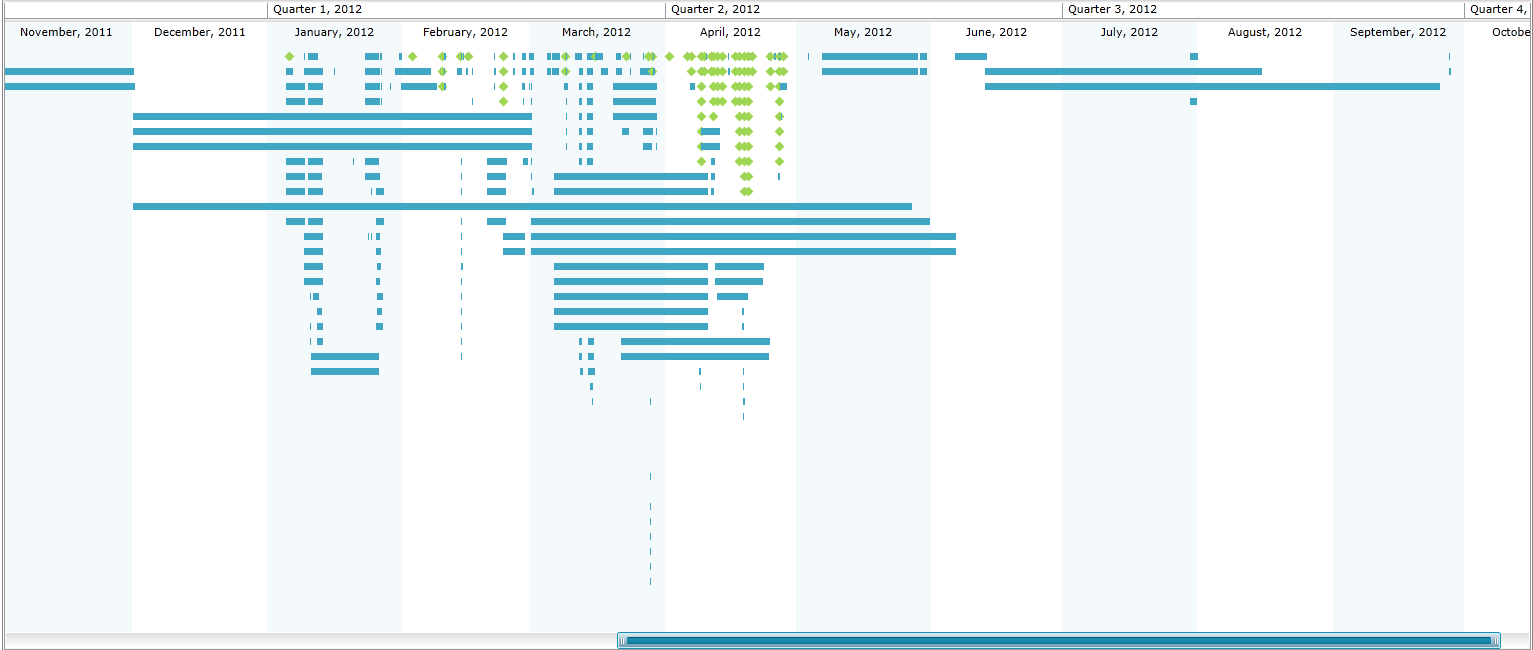Click the bar running mid-June to late September

coord(1212,86)
